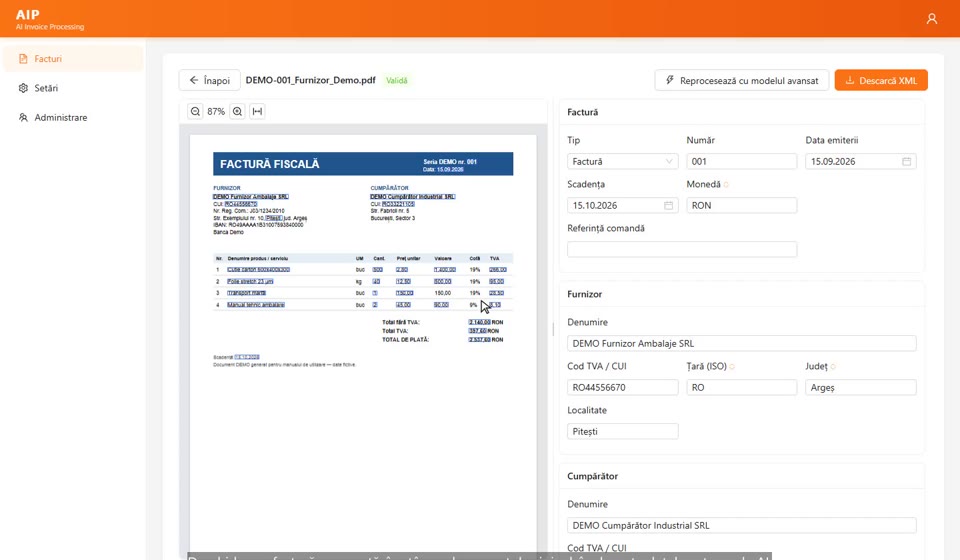This screenshot has height=560, width=960.
Task: Open the user account icon
Action: 931,19
